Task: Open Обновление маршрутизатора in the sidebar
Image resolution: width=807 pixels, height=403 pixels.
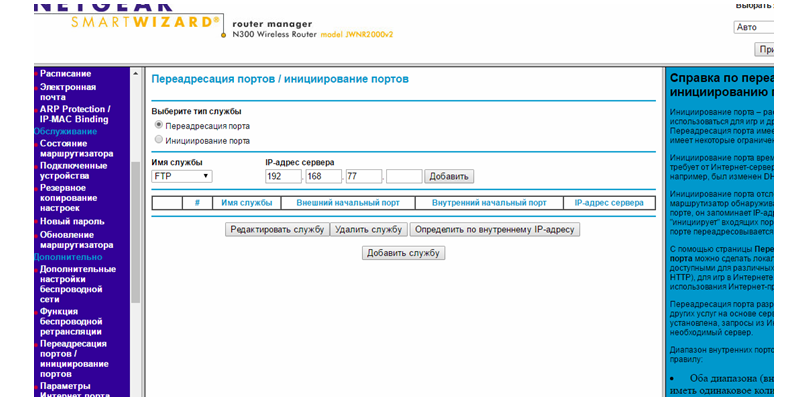Action: pyautogui.click(x=77, y=240)
